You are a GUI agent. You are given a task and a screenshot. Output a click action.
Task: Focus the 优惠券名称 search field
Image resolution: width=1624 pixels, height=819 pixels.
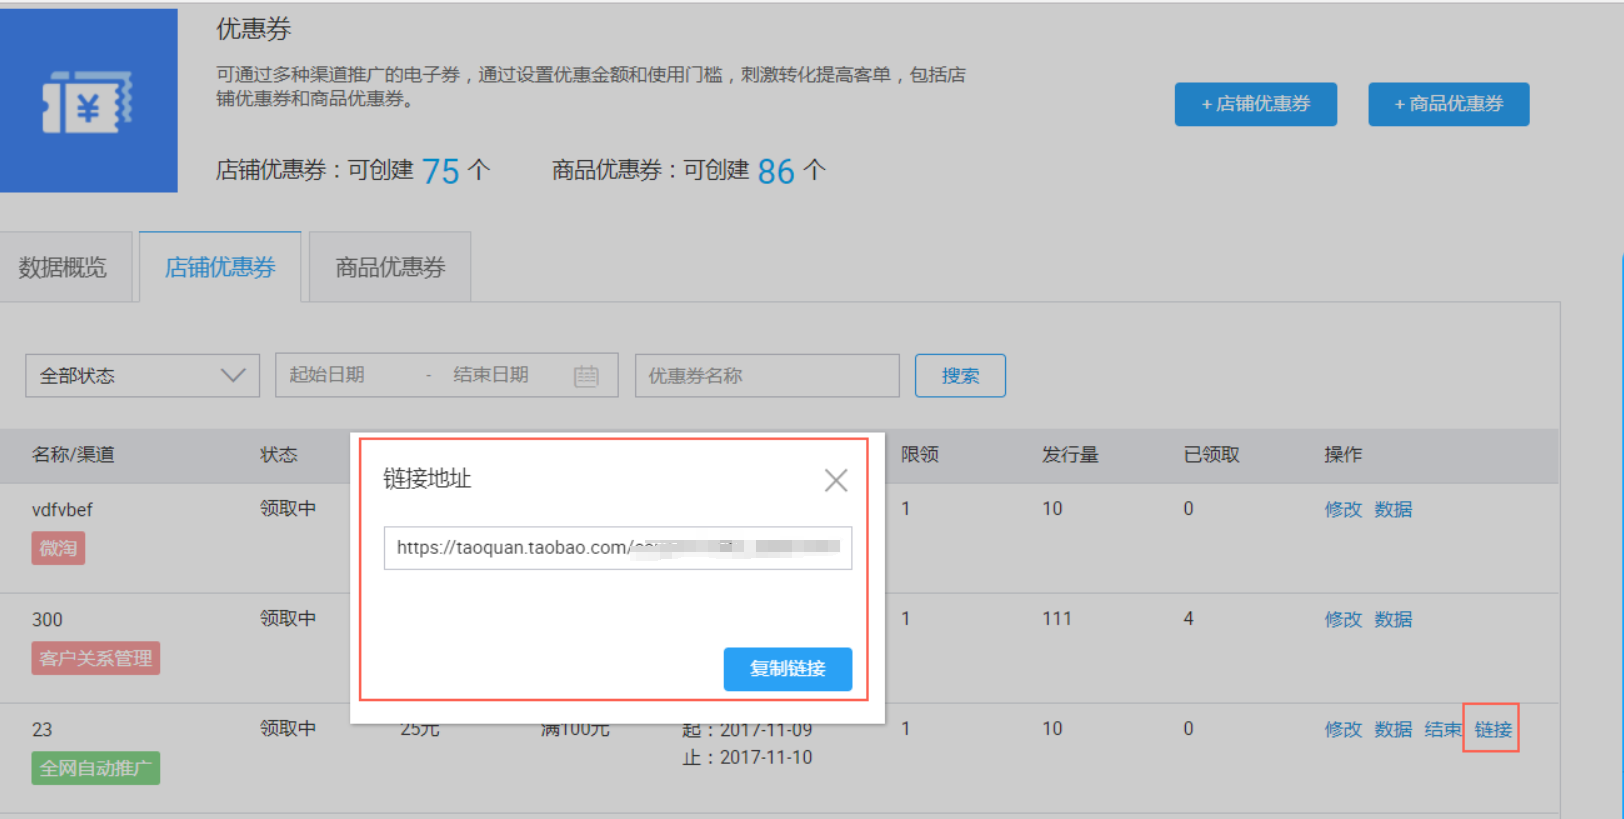(767, 376)
